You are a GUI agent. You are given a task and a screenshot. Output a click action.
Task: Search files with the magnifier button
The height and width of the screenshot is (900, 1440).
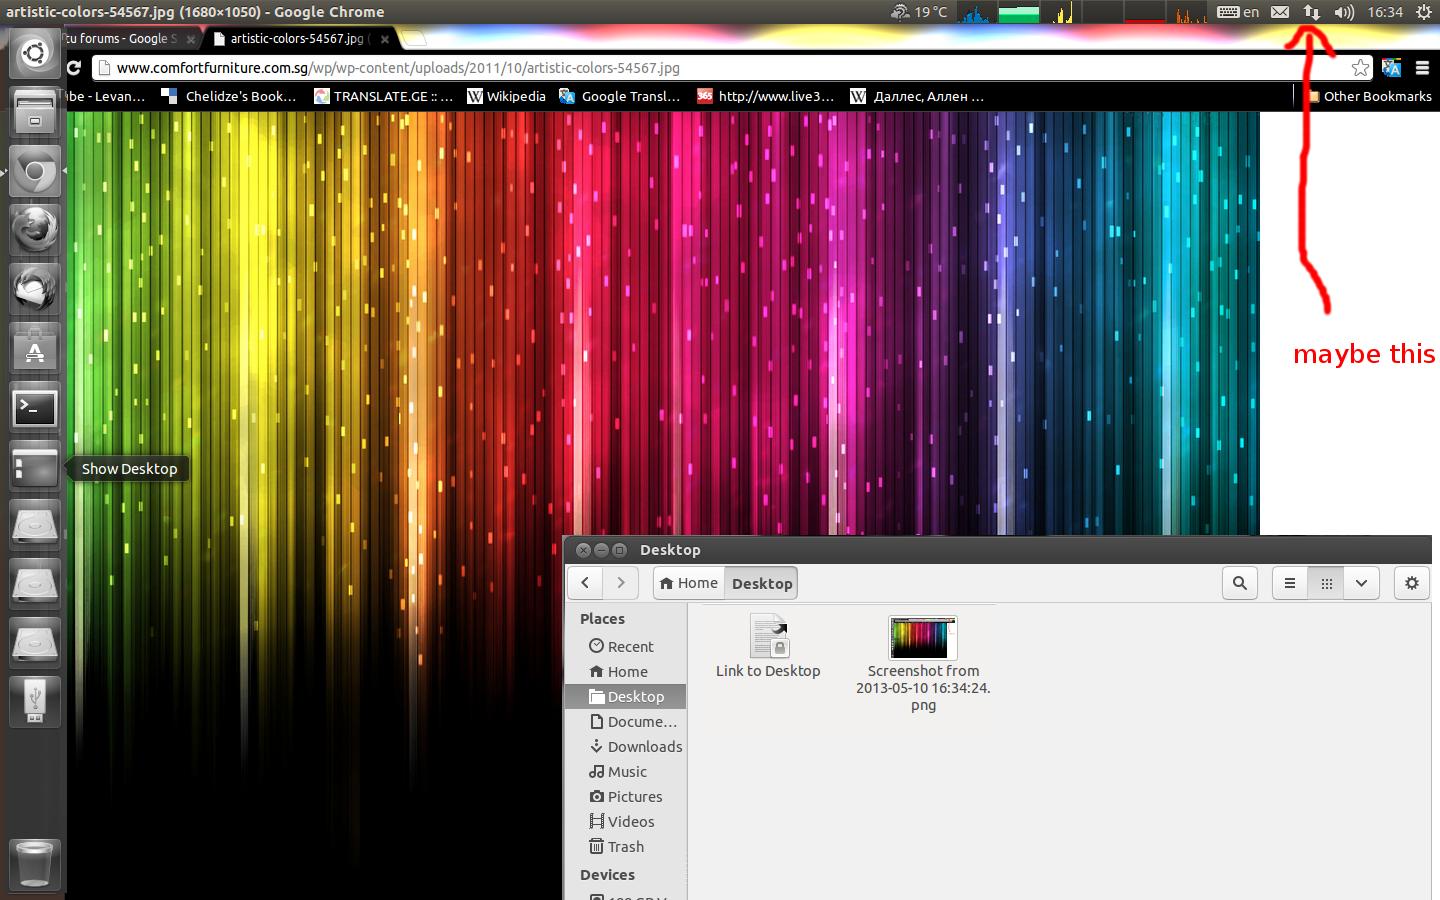1240,583
